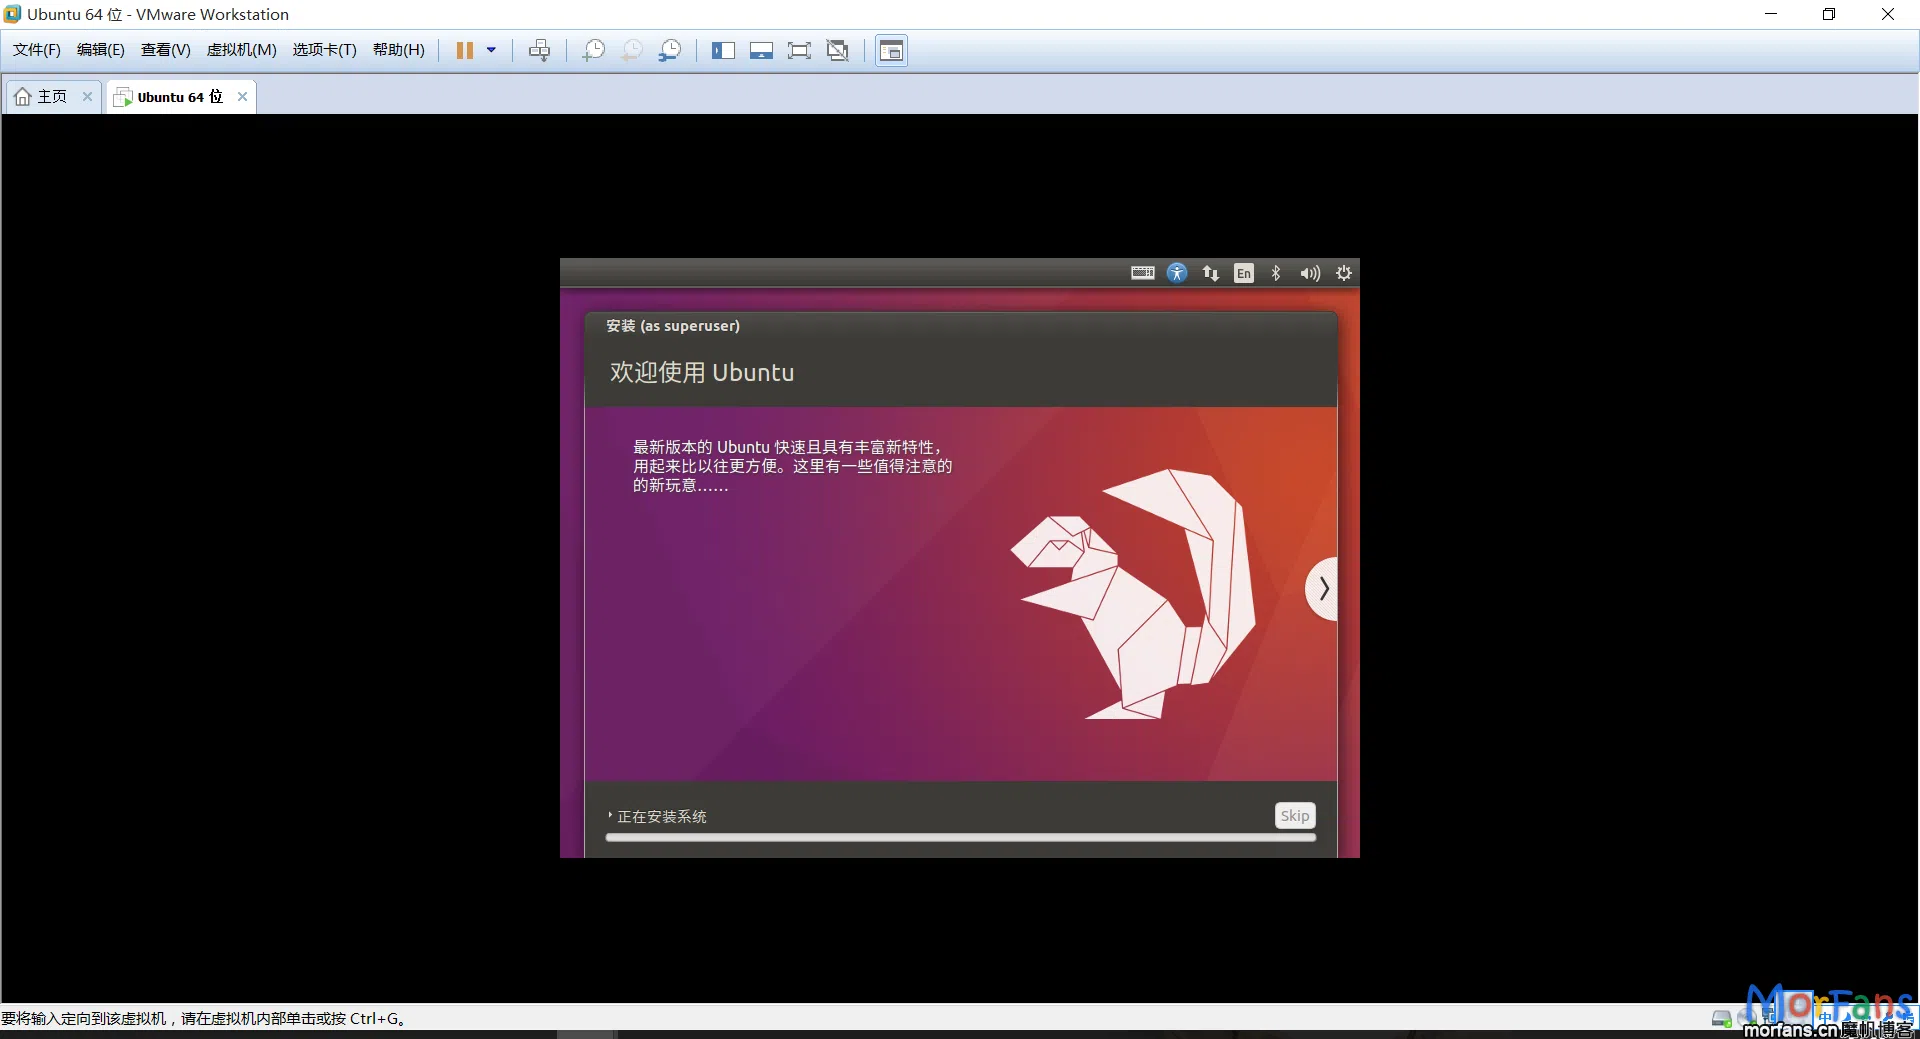
Task: Click the status bar hint about Ctrl+G
Action: pyautogui.click(x=203, y=1018)
